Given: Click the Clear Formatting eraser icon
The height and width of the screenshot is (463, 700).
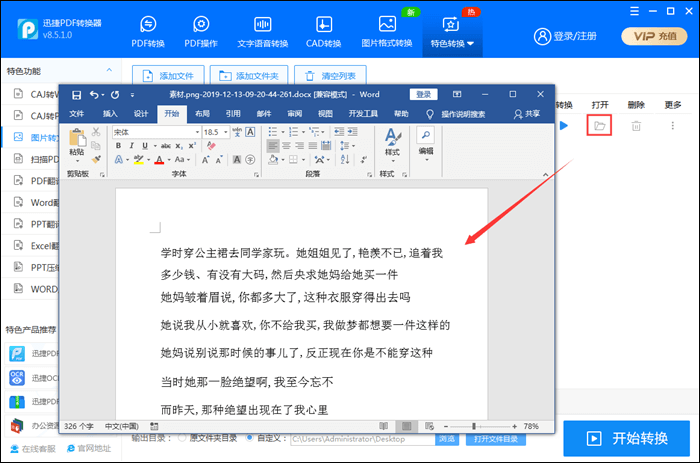Looking at the screenshot, I should point(211,146).
